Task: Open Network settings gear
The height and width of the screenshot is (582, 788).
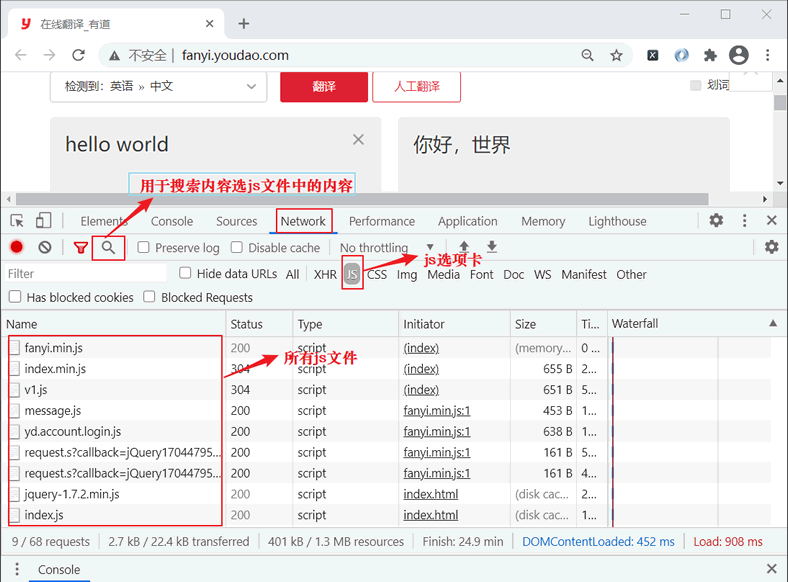Action: pyautogui.click(x=771, y=247)
